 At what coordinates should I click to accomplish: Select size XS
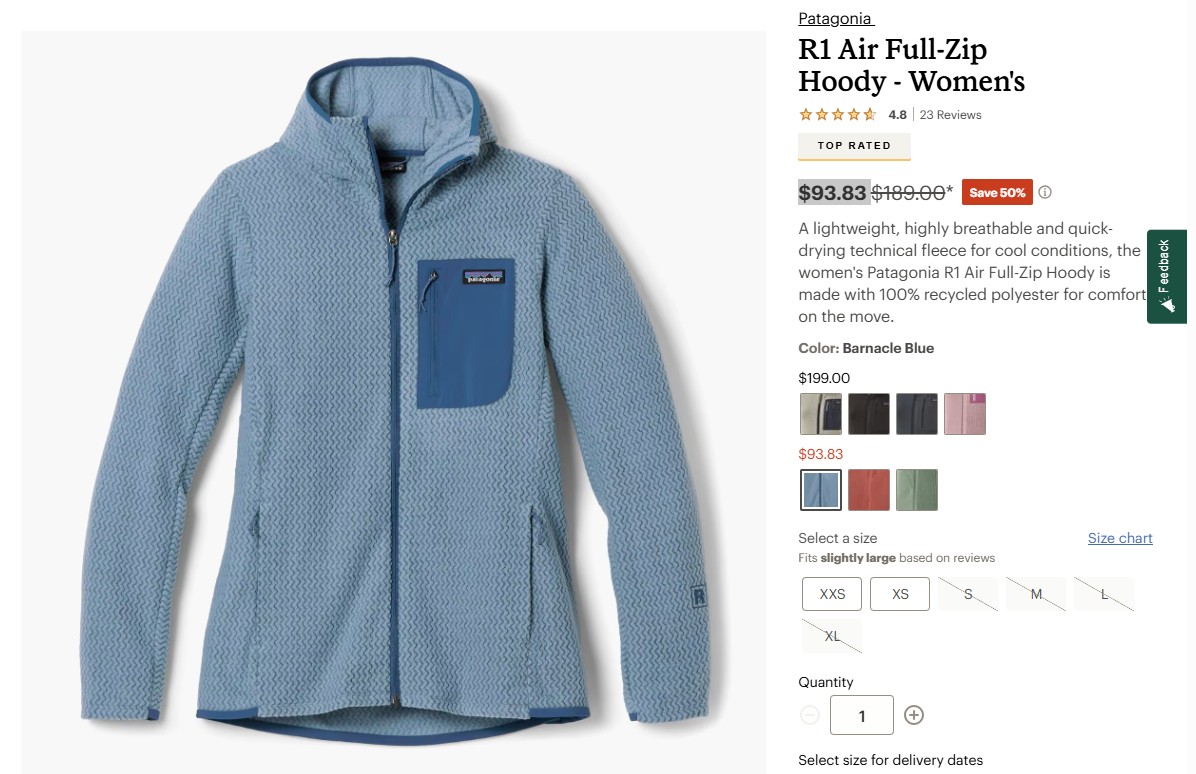(x=900, y=594)
